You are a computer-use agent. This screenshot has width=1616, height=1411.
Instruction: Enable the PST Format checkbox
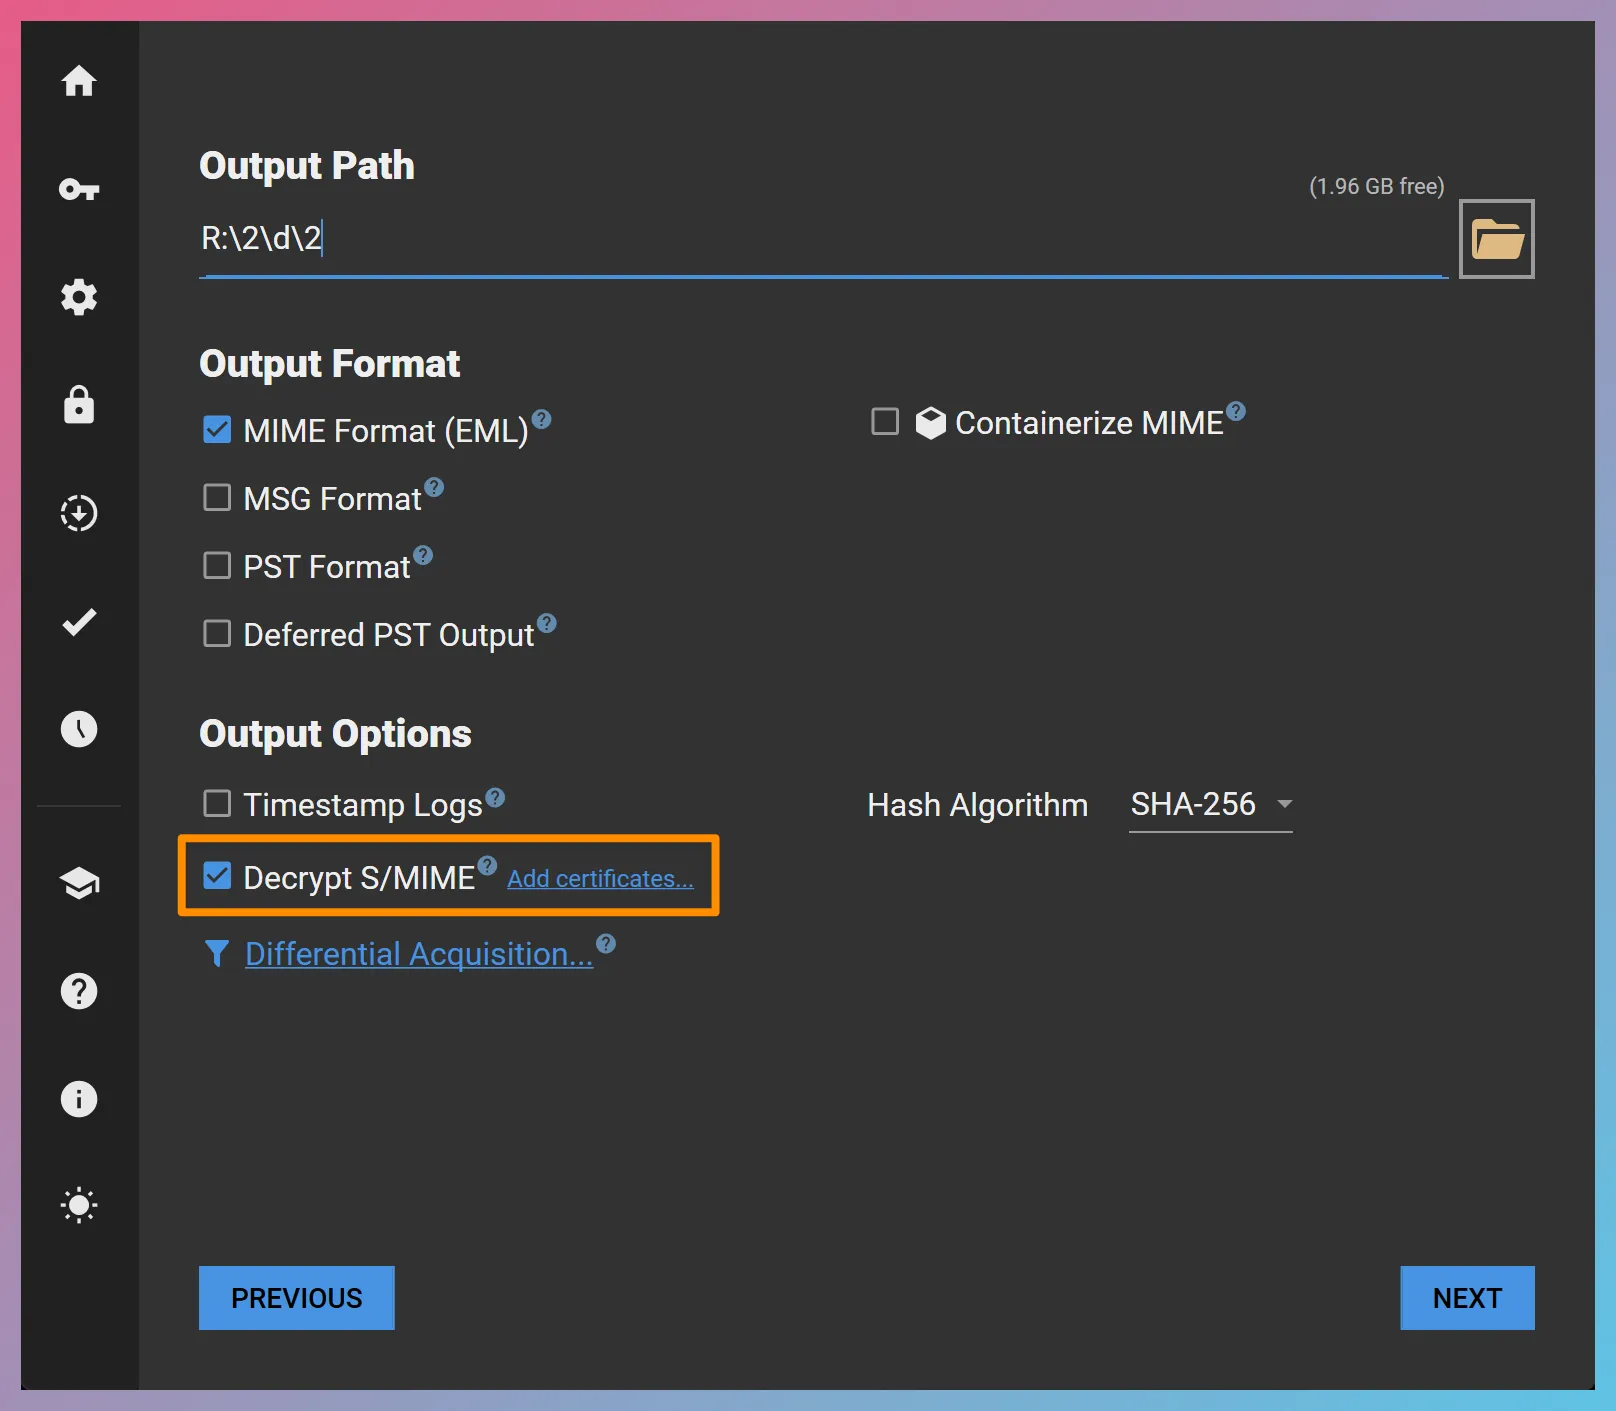click(x=217, y=566)
